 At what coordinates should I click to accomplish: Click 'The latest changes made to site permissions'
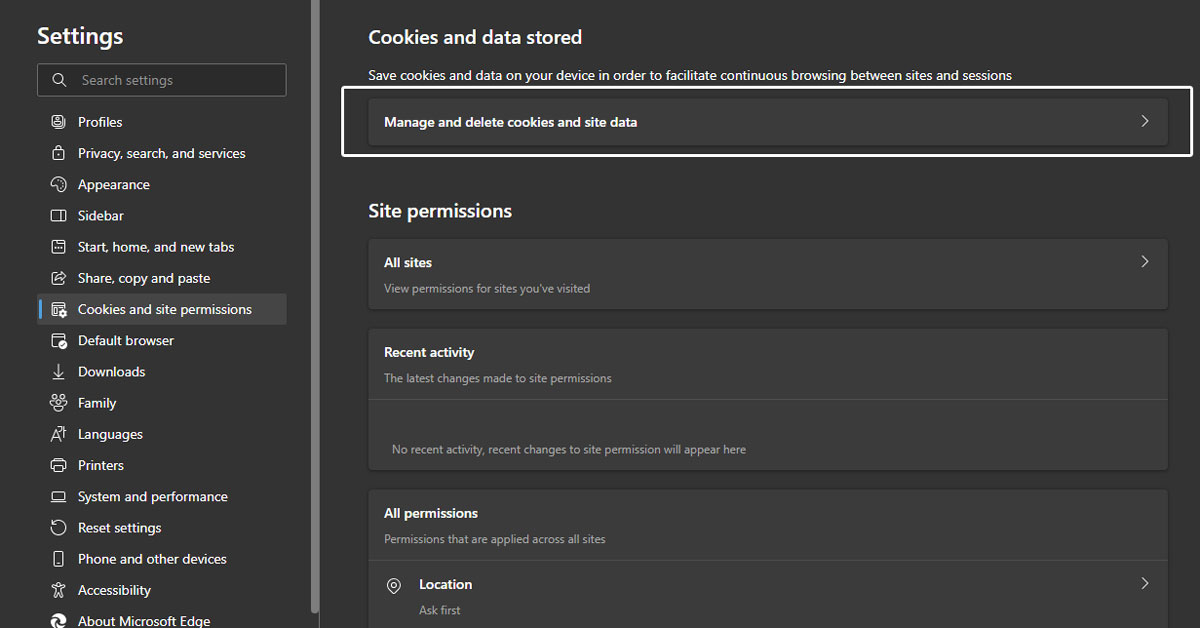pyautogui.click(x=498, y=378)
